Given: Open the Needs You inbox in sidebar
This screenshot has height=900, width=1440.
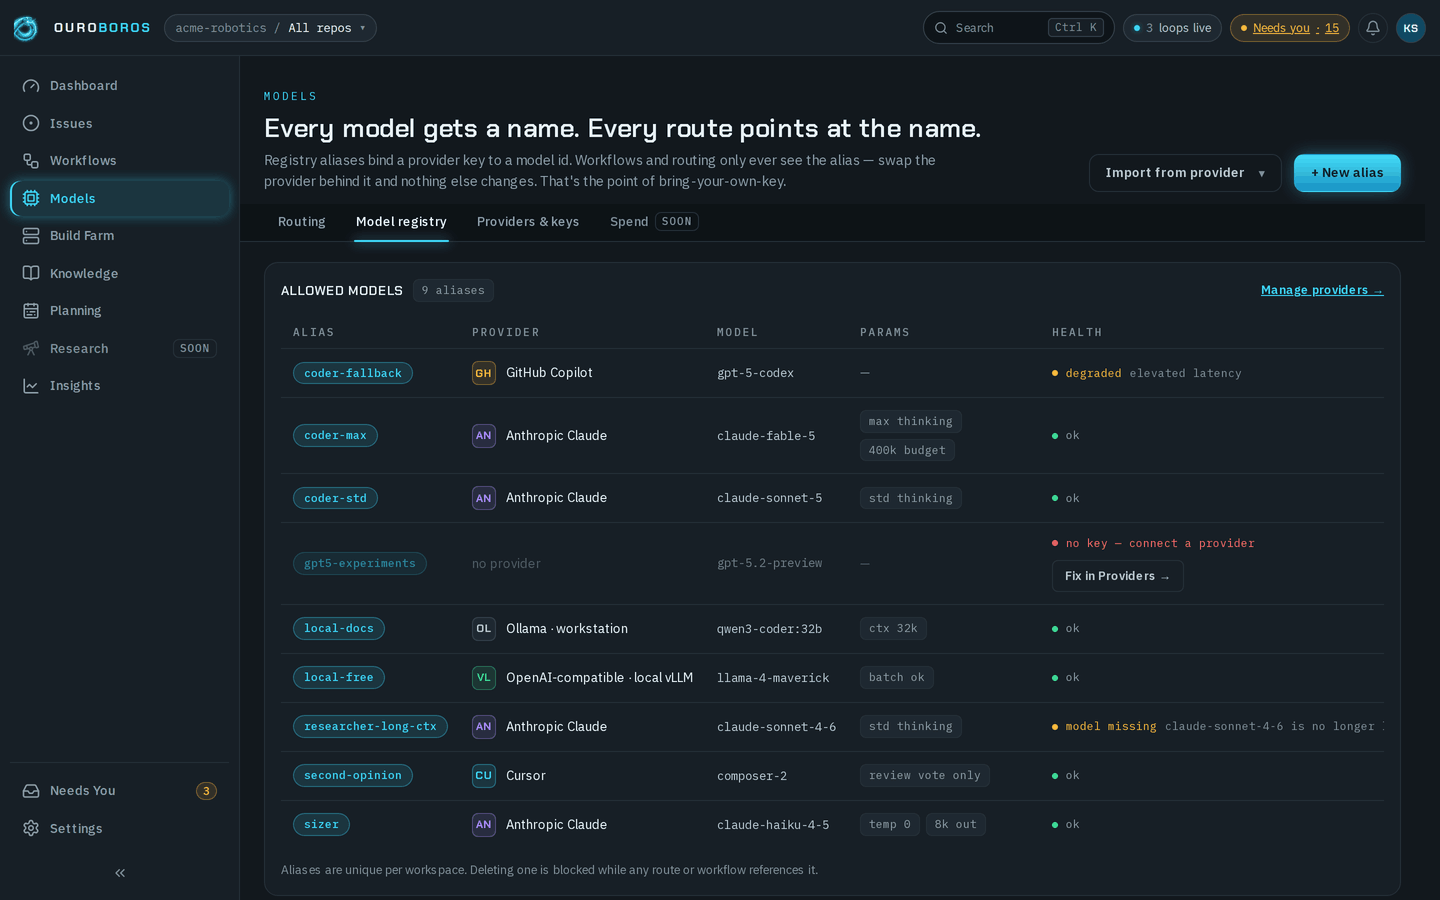Looking at the screenshot, I should pos(120,791).
